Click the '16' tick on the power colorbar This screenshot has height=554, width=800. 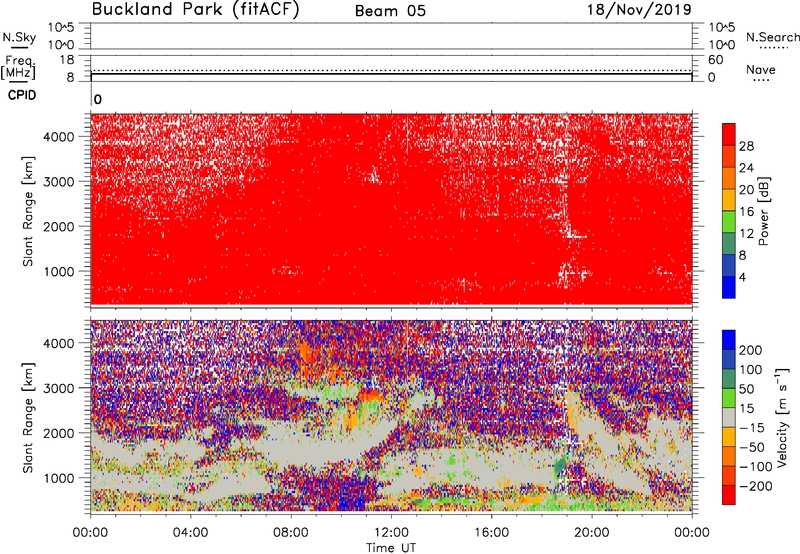click(x=746, y=212)
